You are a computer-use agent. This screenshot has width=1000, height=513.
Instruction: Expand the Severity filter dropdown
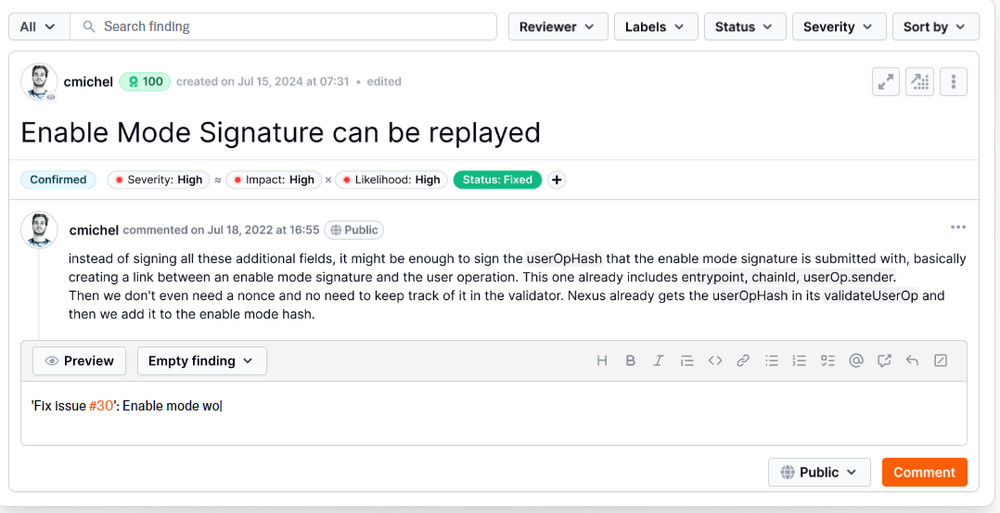point(838,27)
